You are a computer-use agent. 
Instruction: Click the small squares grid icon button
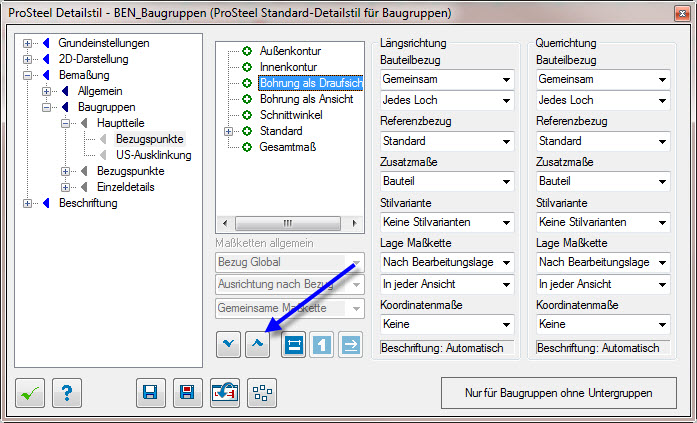262,393
